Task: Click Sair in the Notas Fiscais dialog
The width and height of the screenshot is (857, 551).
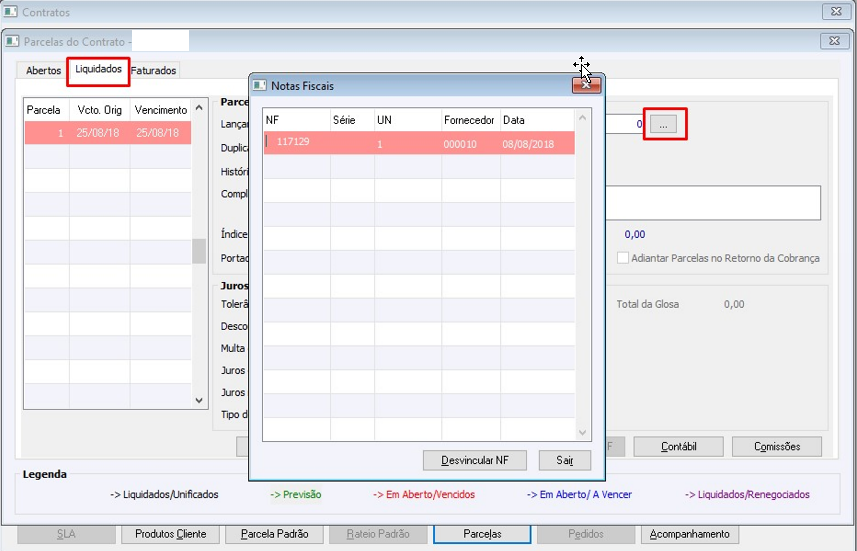Action: click(565, 460)
